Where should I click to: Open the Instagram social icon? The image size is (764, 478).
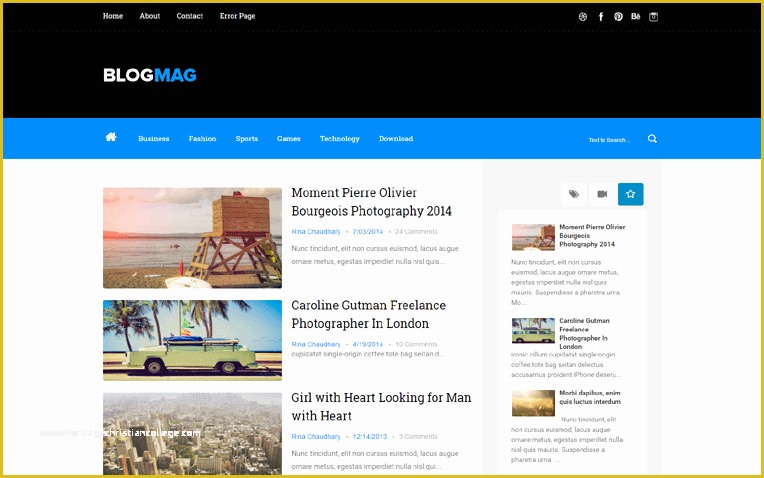click(653, 17)
